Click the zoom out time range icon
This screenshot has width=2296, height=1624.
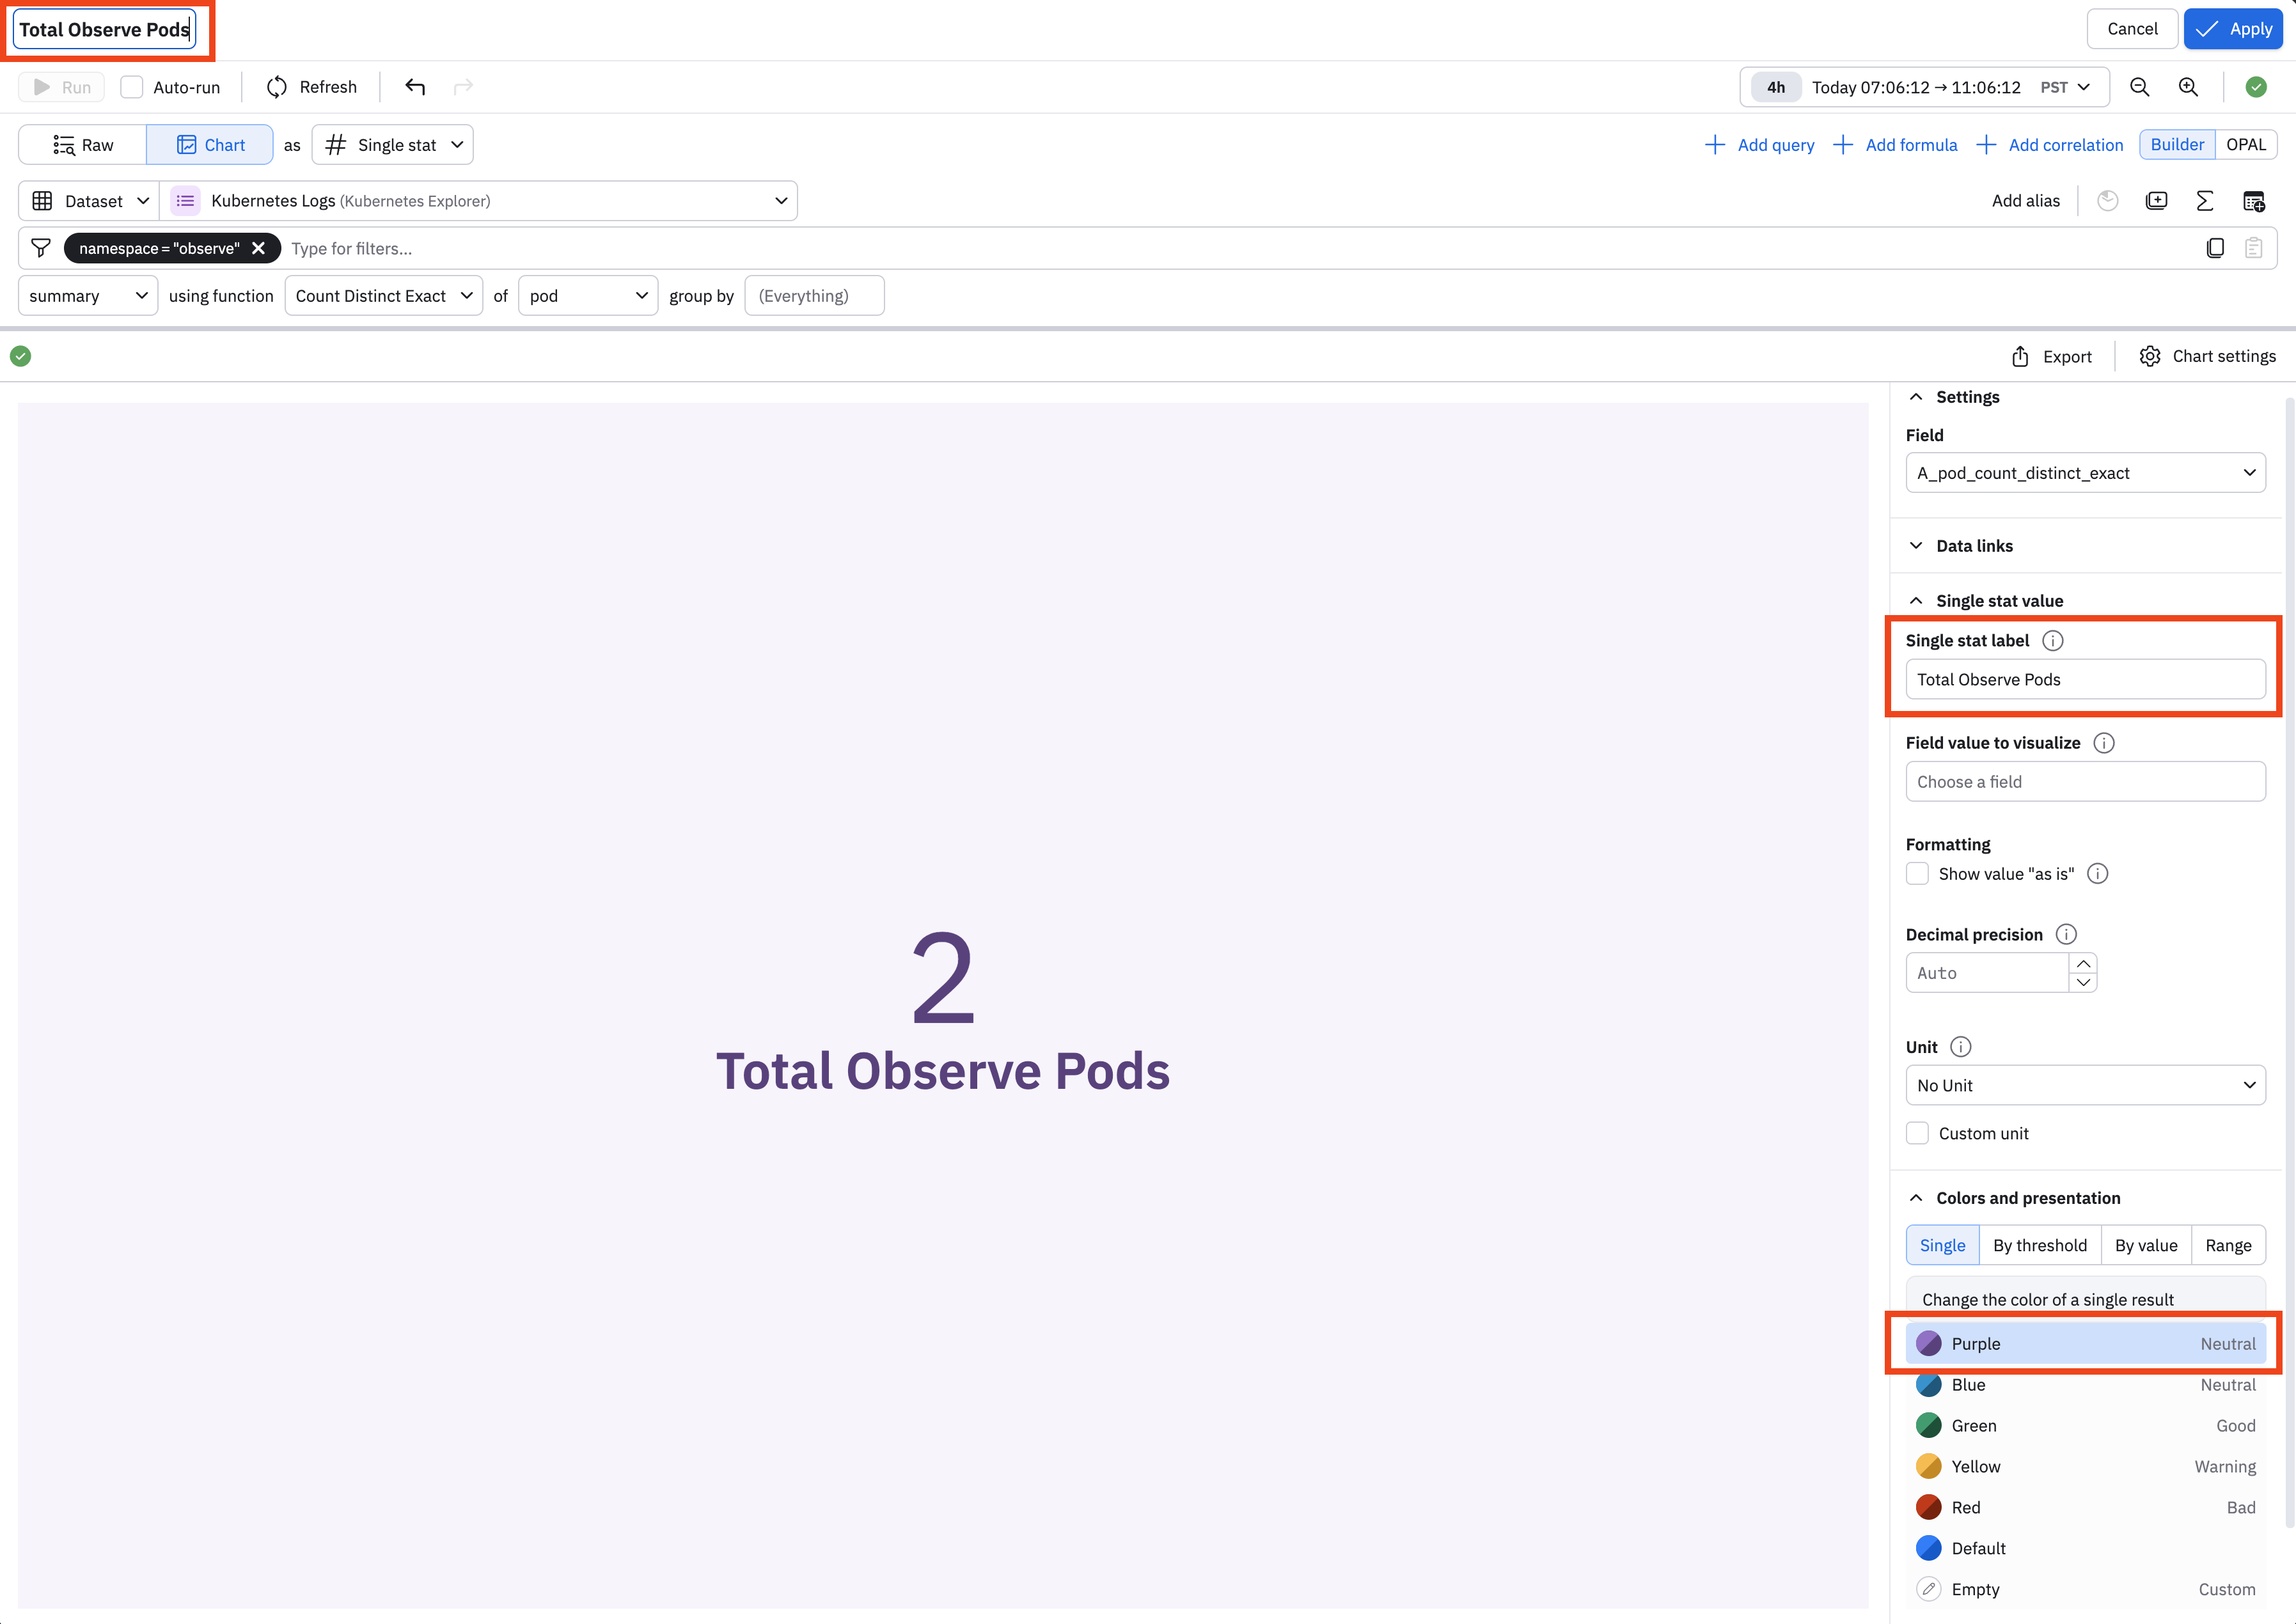click(x=2139, y=87)
